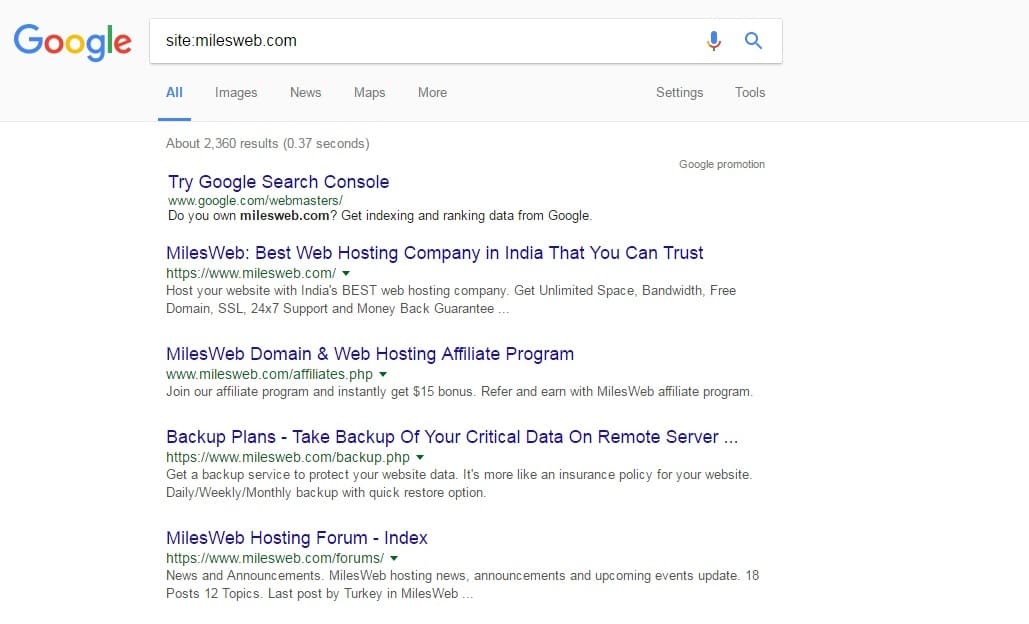Image resolution: width=1029 pixels, height=624 pixels.
Task: Open the More menu
Action: tap(432, 93)
